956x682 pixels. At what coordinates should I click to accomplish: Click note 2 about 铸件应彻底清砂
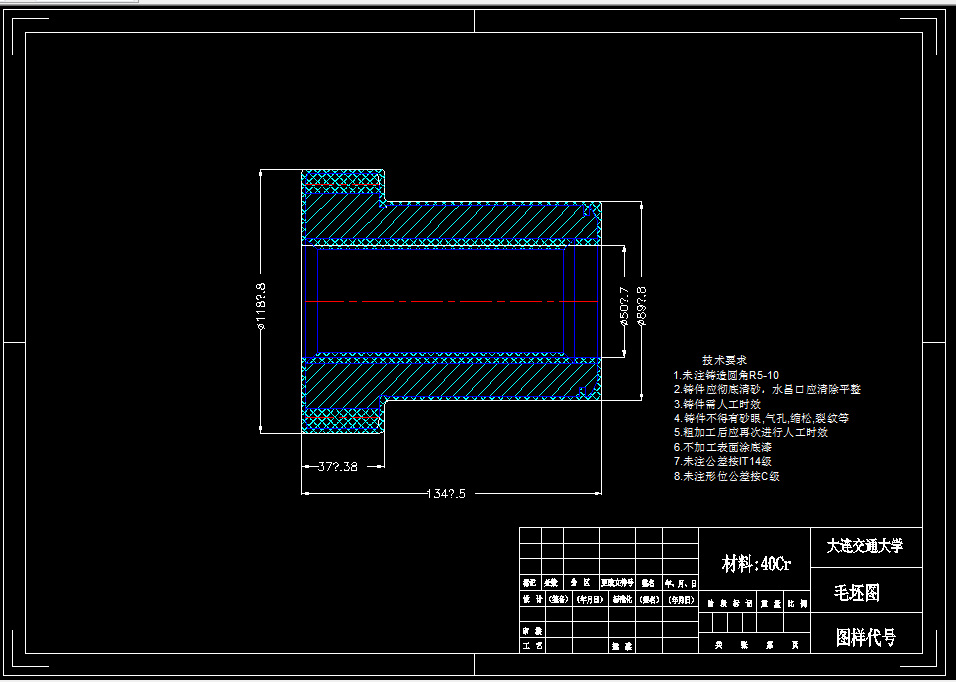coord(767,389)
